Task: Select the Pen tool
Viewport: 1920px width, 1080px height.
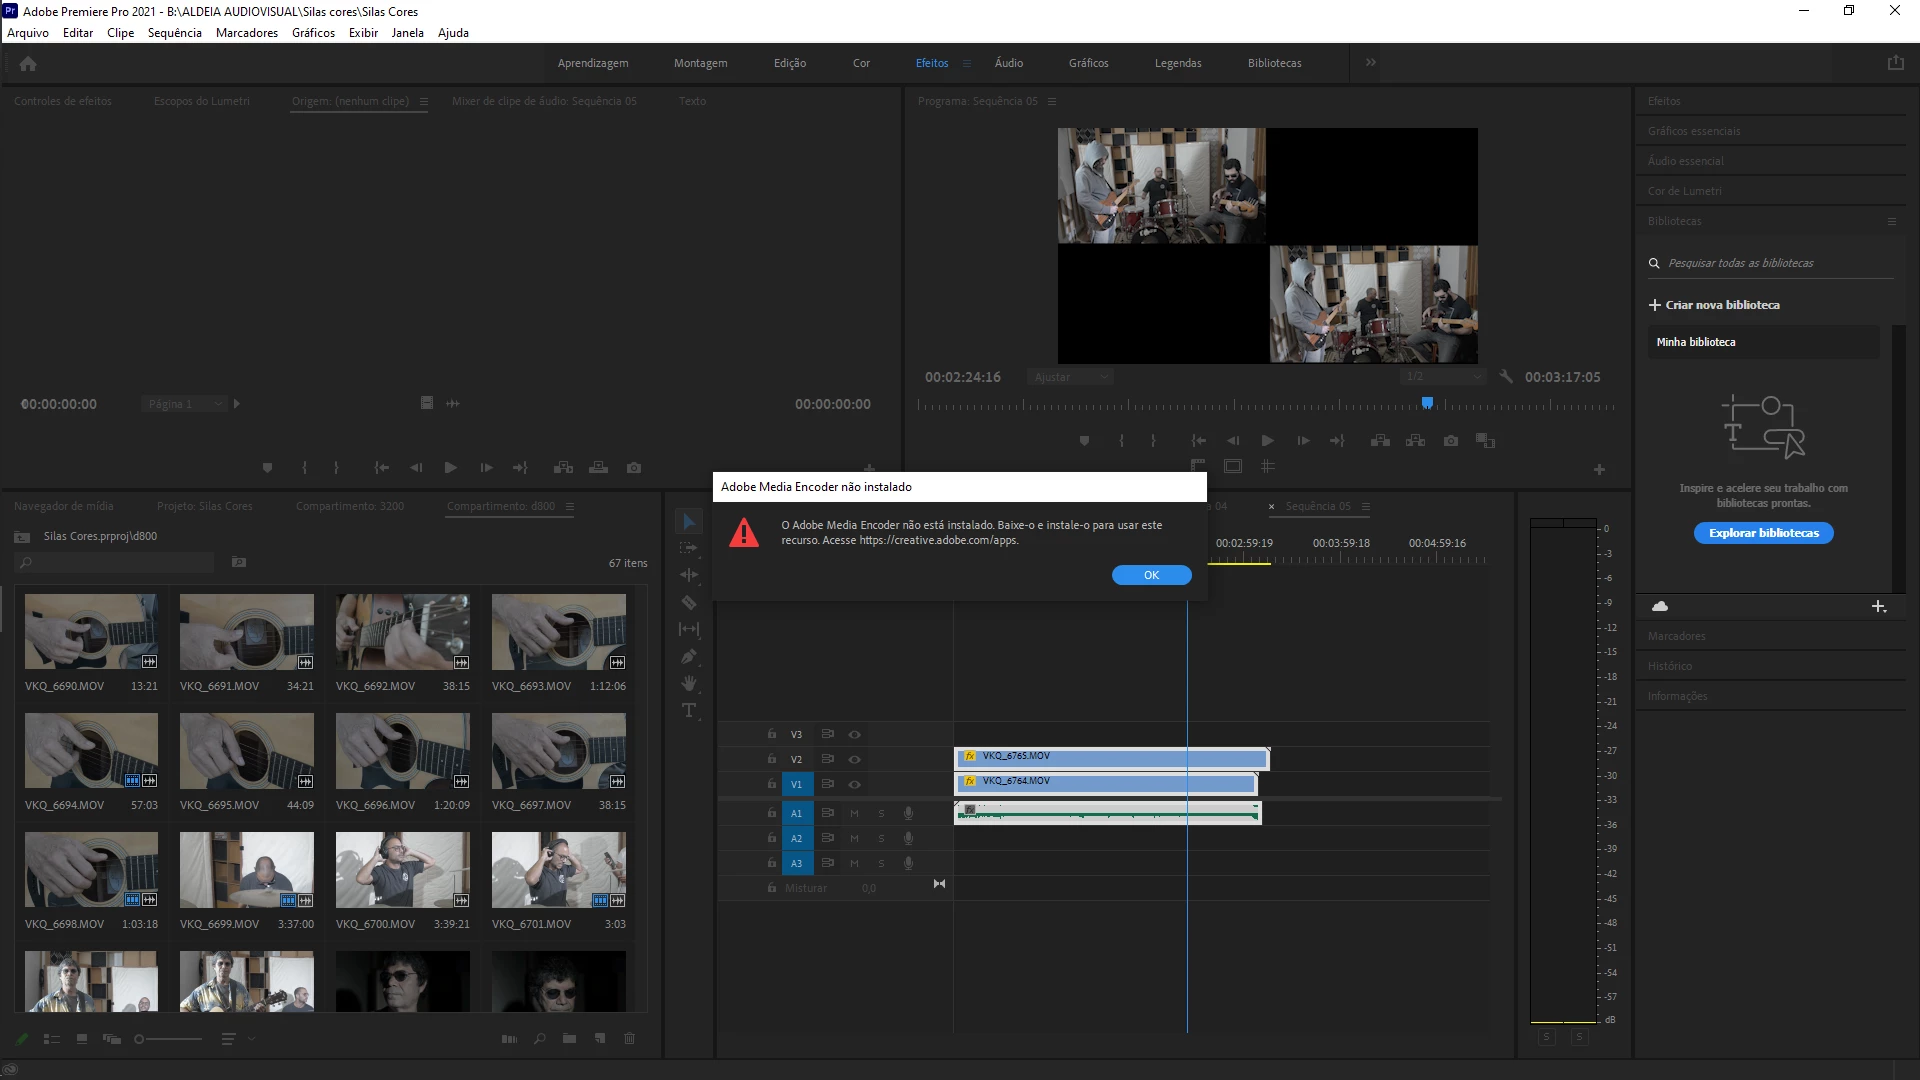Action: [x=689, y=657]
